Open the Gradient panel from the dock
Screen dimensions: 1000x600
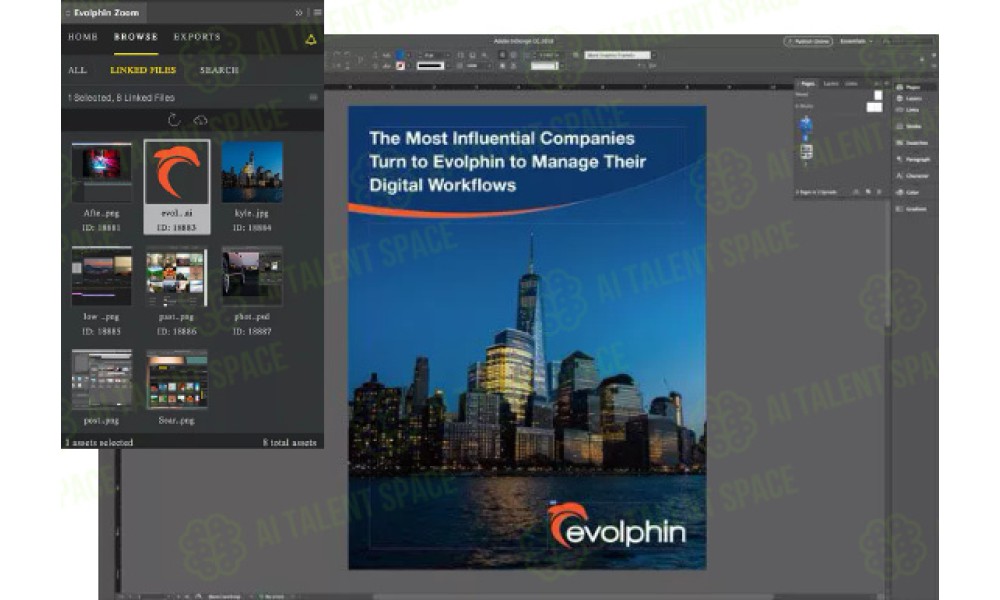pyautogui.click(x=912, y=209)
